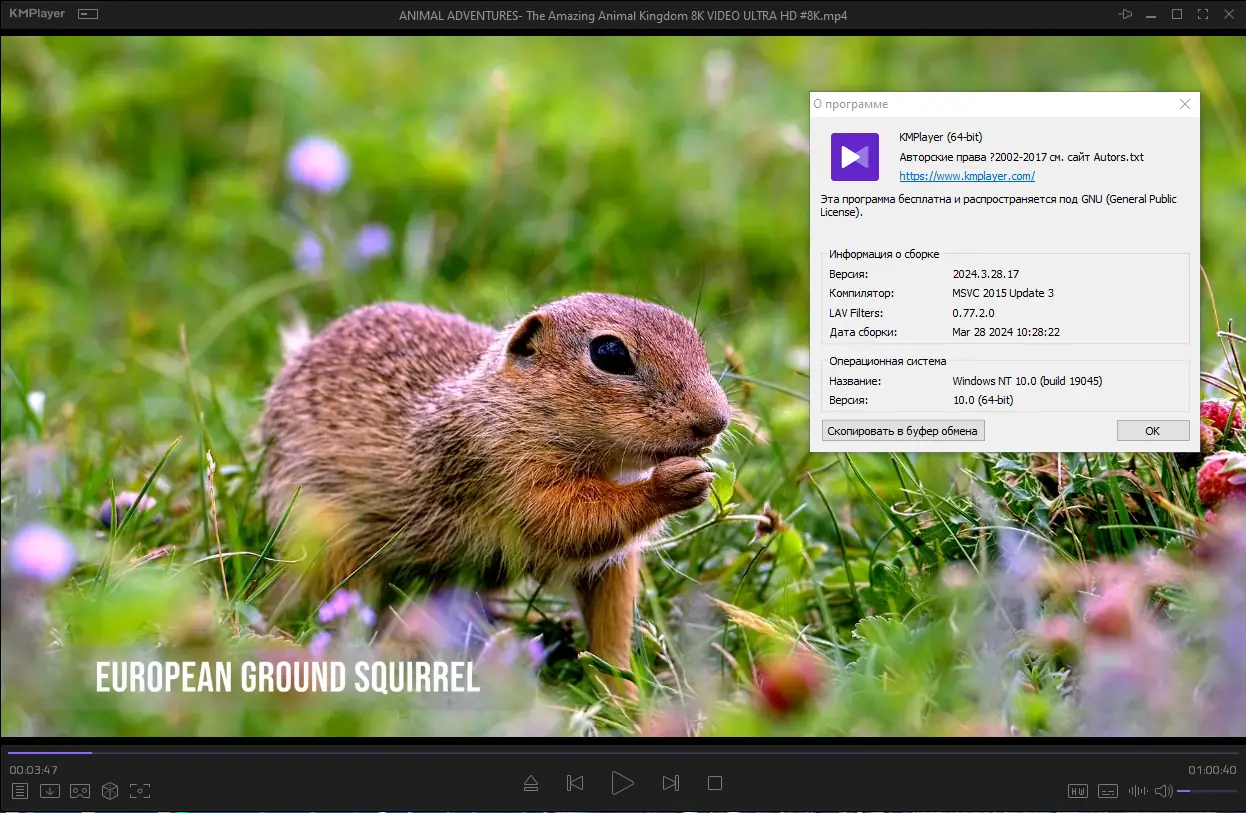Viewport: 1246px width, 813px height.
Task: Toggle HW hardware acceleration
Action: point(1078,791)
